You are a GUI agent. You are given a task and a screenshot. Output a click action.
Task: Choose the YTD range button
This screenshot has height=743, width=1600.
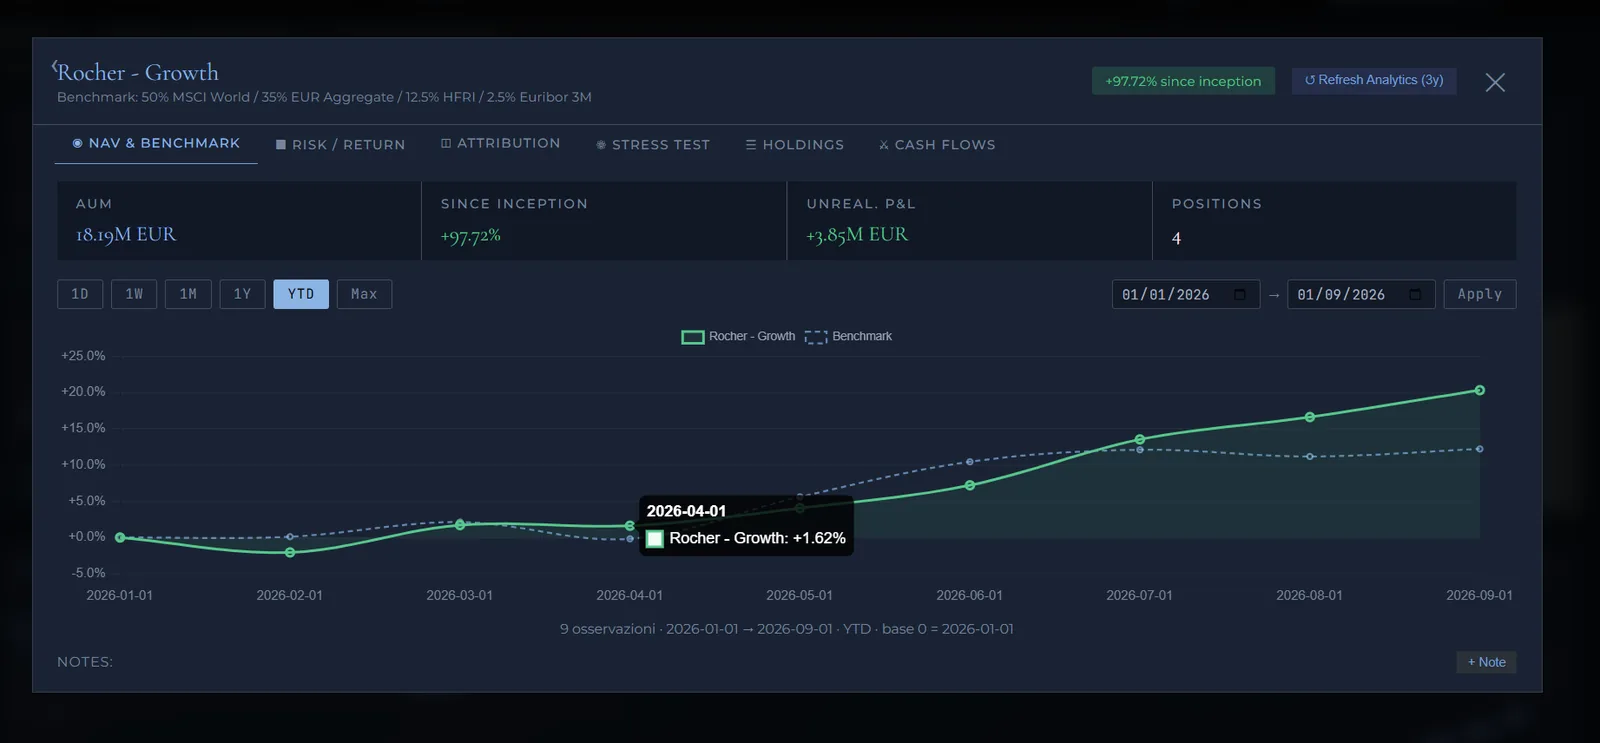point(301,294)
